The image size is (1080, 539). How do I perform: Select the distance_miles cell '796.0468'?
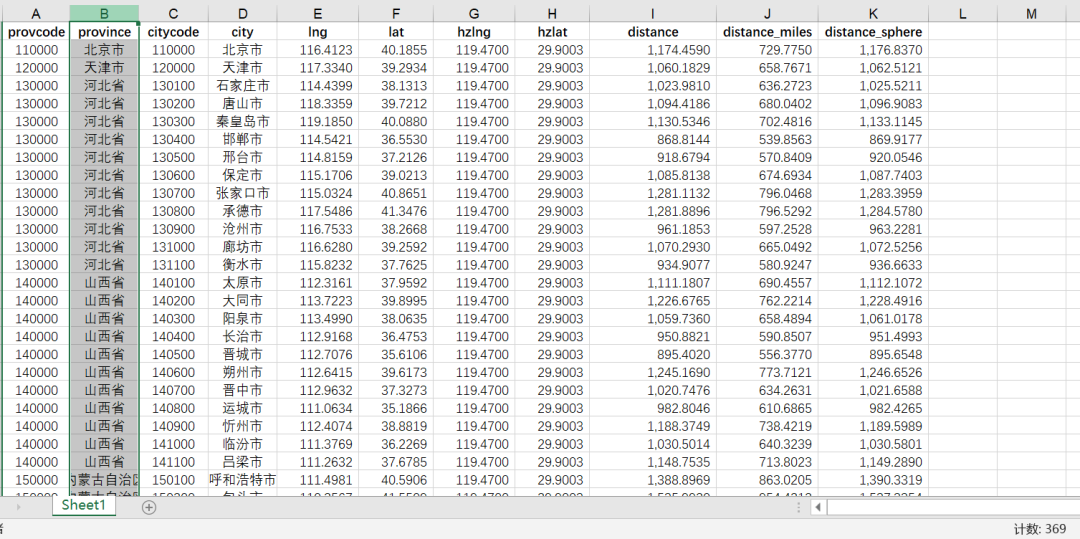pyautogui.click(x=767, y=193)
